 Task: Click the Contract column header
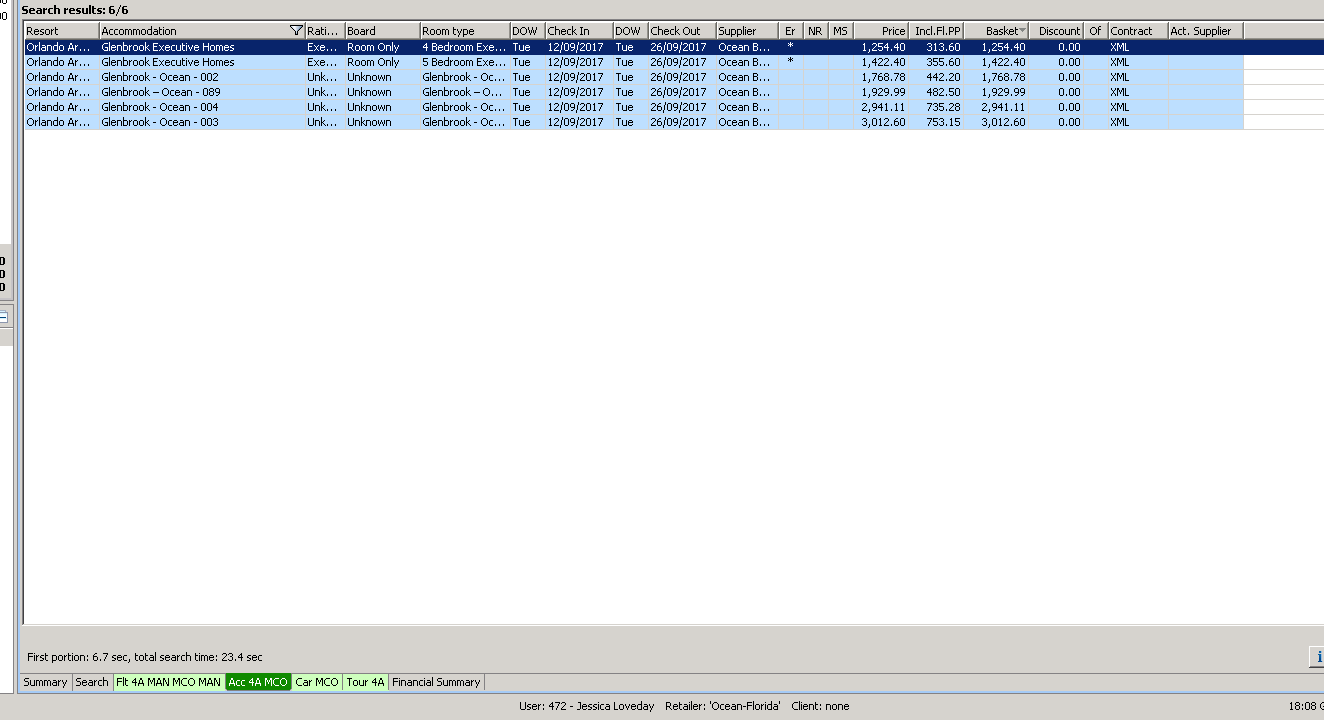pos(1137,31)
